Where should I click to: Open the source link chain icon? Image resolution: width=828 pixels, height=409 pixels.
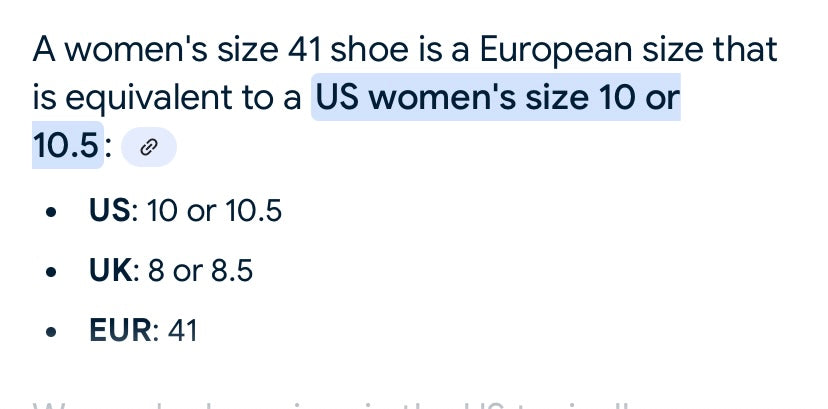tap(149, 147)
